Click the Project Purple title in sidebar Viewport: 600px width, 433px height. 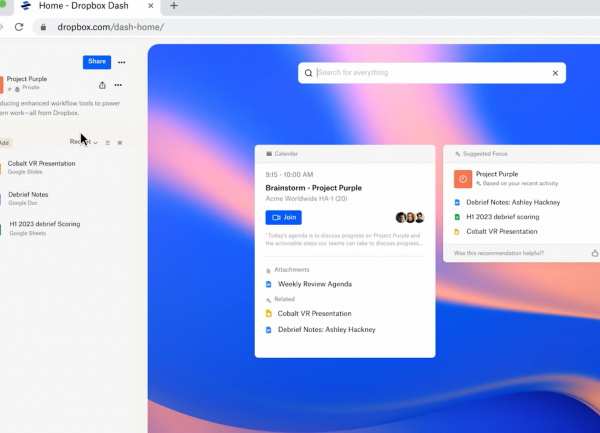pyautogui.click(x=27, y=79)
